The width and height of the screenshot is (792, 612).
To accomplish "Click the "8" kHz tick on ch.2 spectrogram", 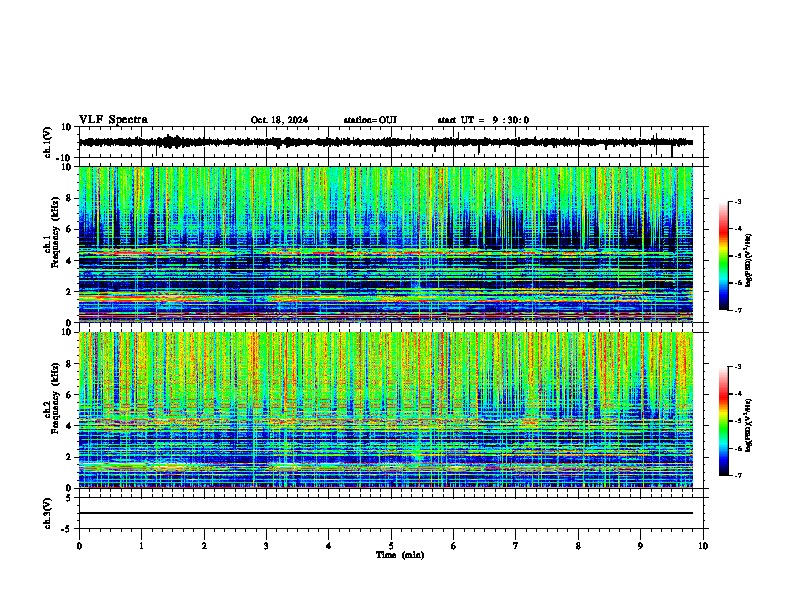I will click(69, 364).
